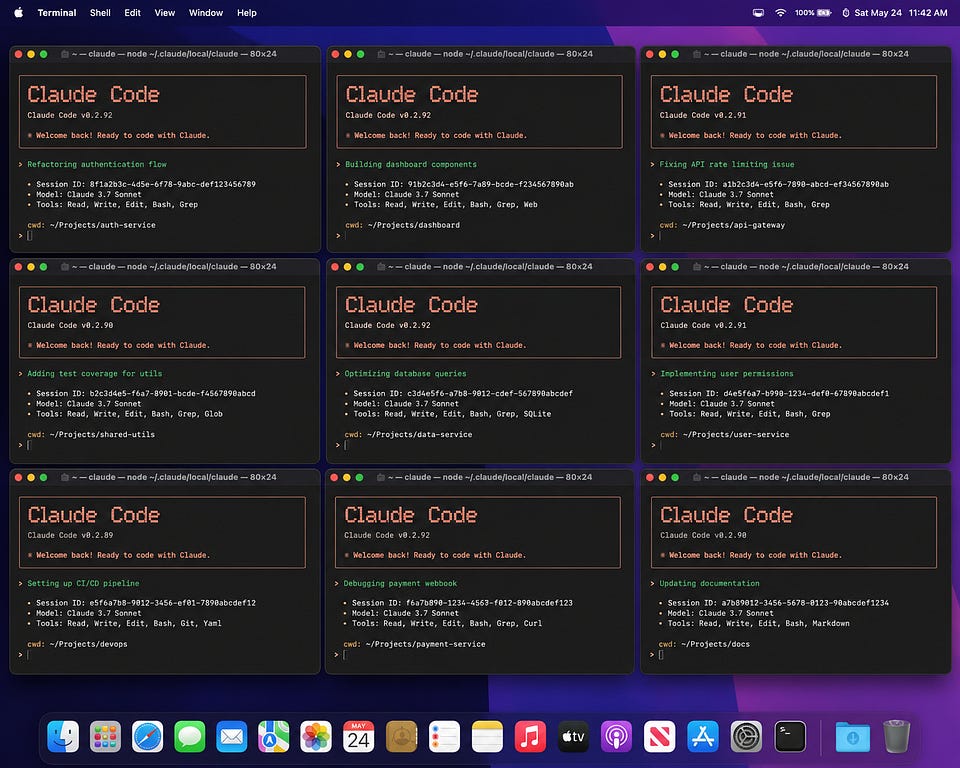The image size is (960, 768).
Task: Open the Trash in the dock
Action: [x=896, y=736]
